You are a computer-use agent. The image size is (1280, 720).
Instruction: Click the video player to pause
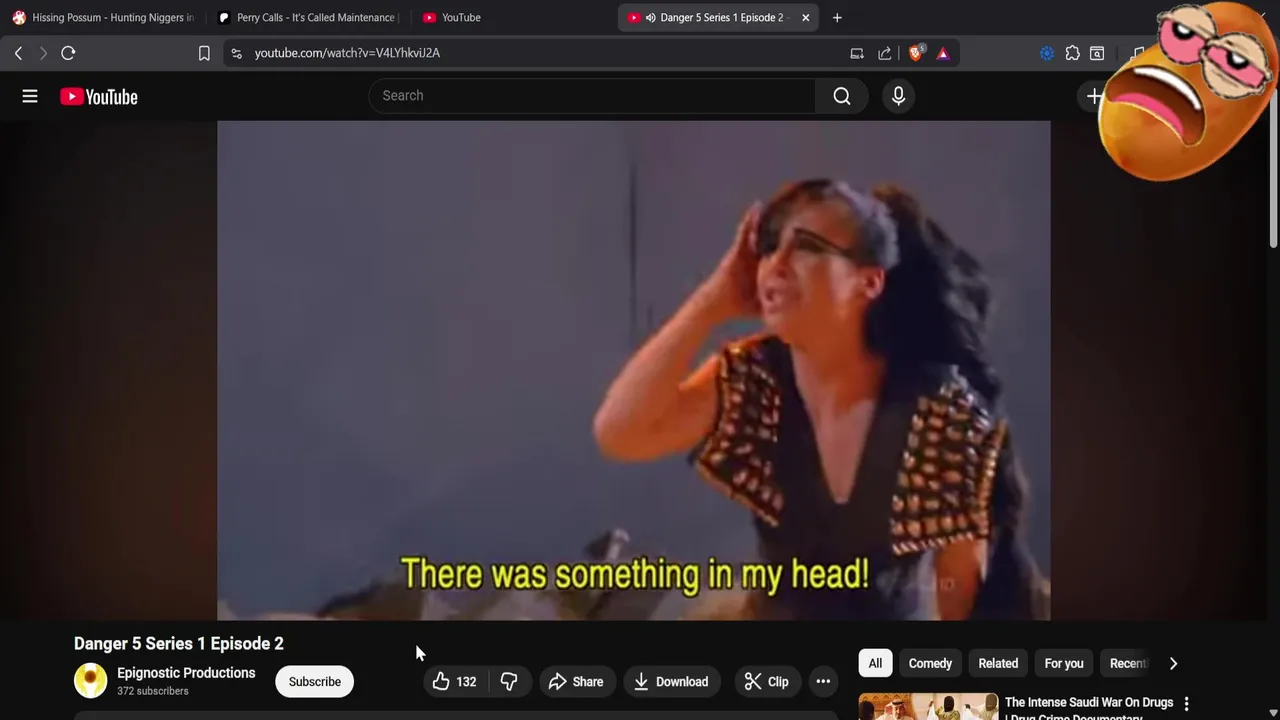click(x=634, y=370)
